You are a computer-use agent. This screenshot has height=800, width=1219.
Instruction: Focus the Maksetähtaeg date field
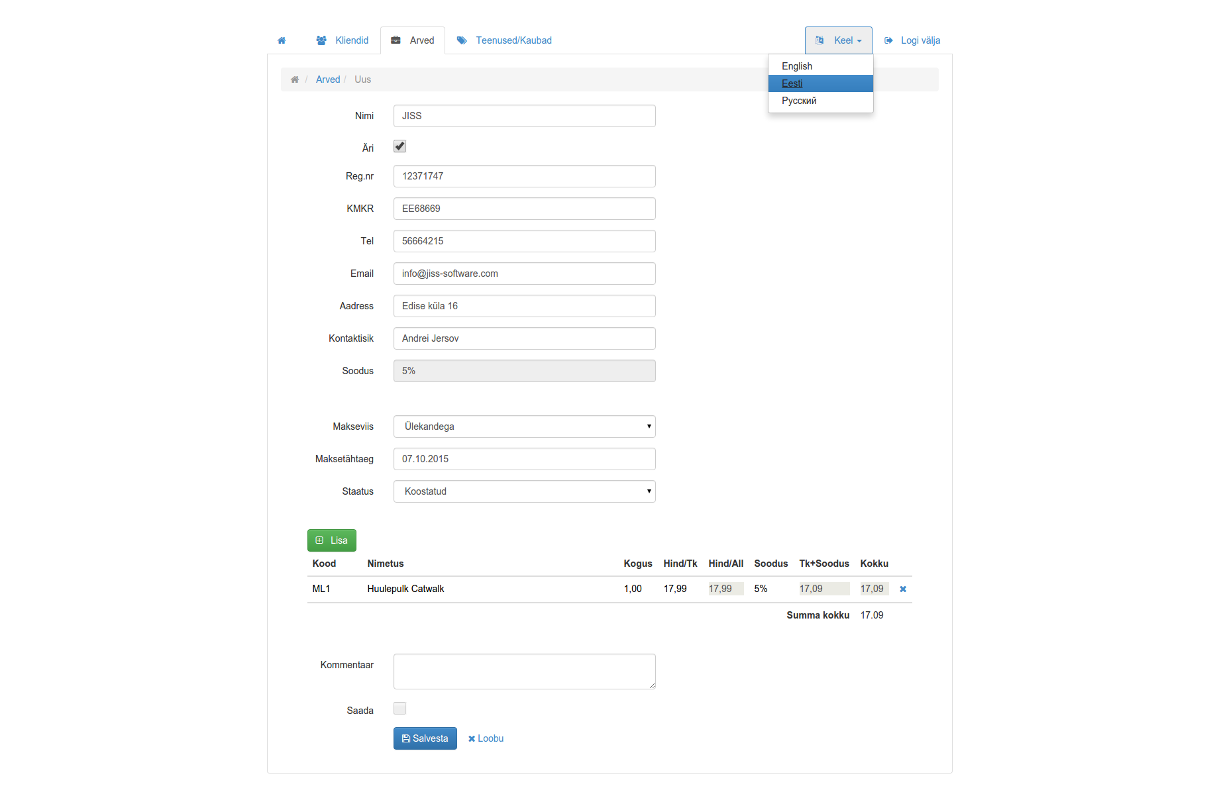pos(524,459)
